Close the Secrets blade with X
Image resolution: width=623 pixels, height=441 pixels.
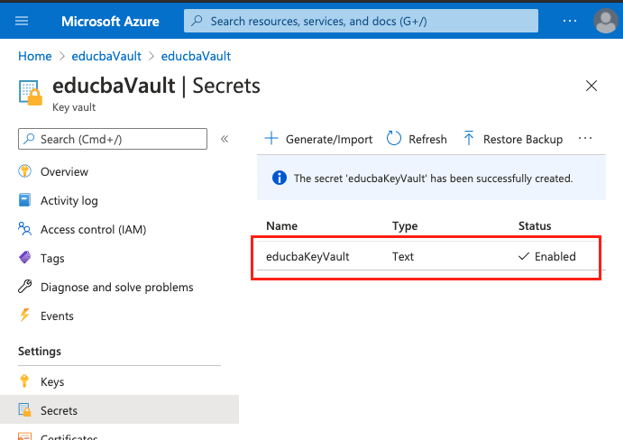click(x=592, y=87)
